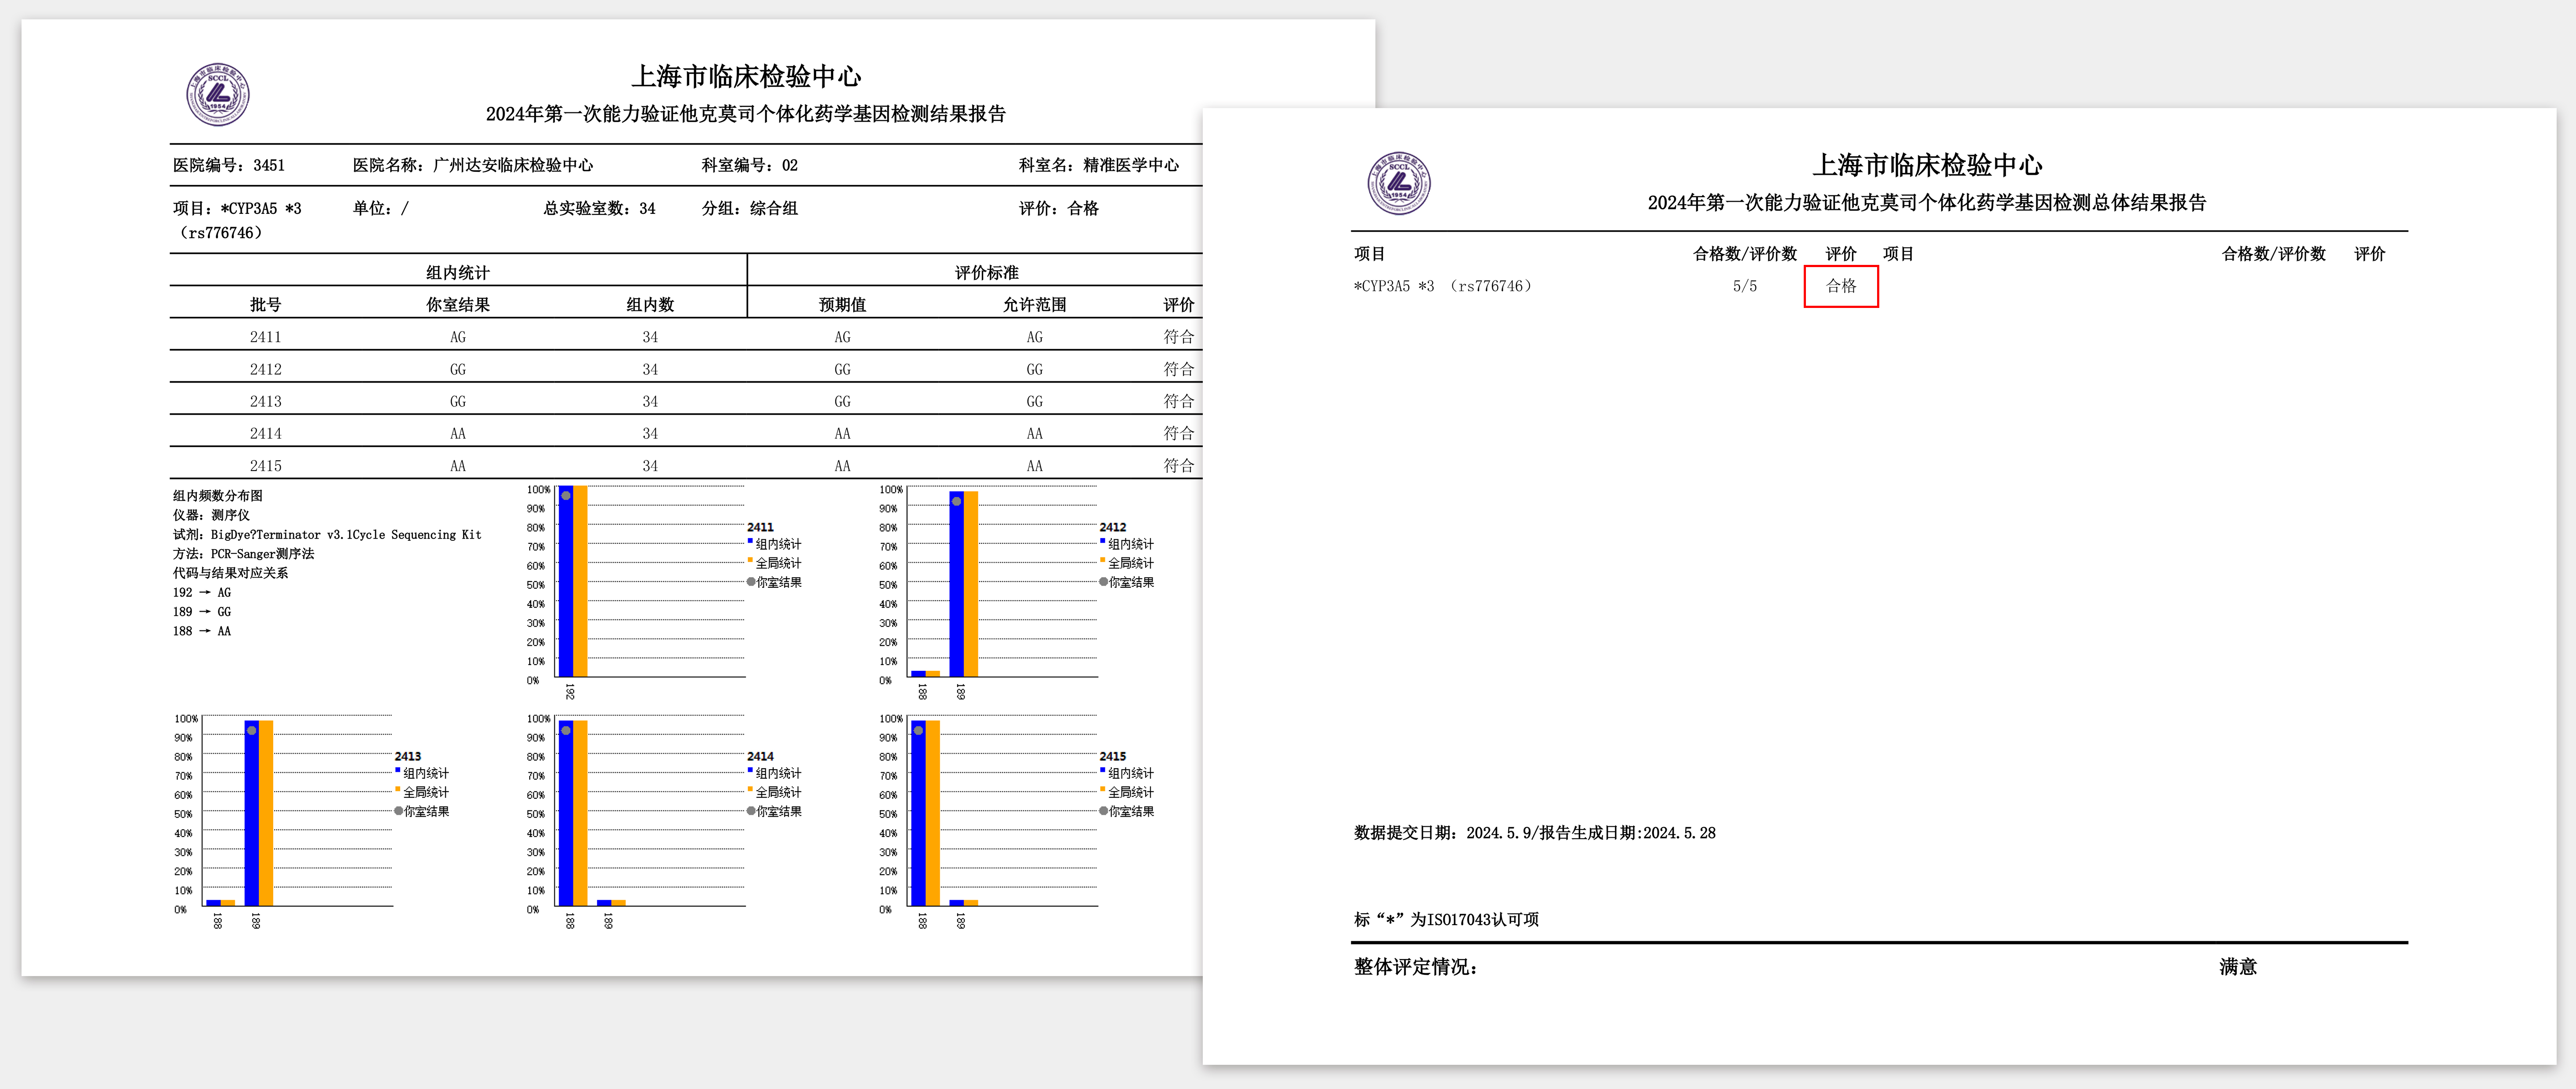The height and width of the screenshot is (1089, 2576).
Task: Click gray 你室结果 legend marker for 2414
Action: (x=751, y=811)
